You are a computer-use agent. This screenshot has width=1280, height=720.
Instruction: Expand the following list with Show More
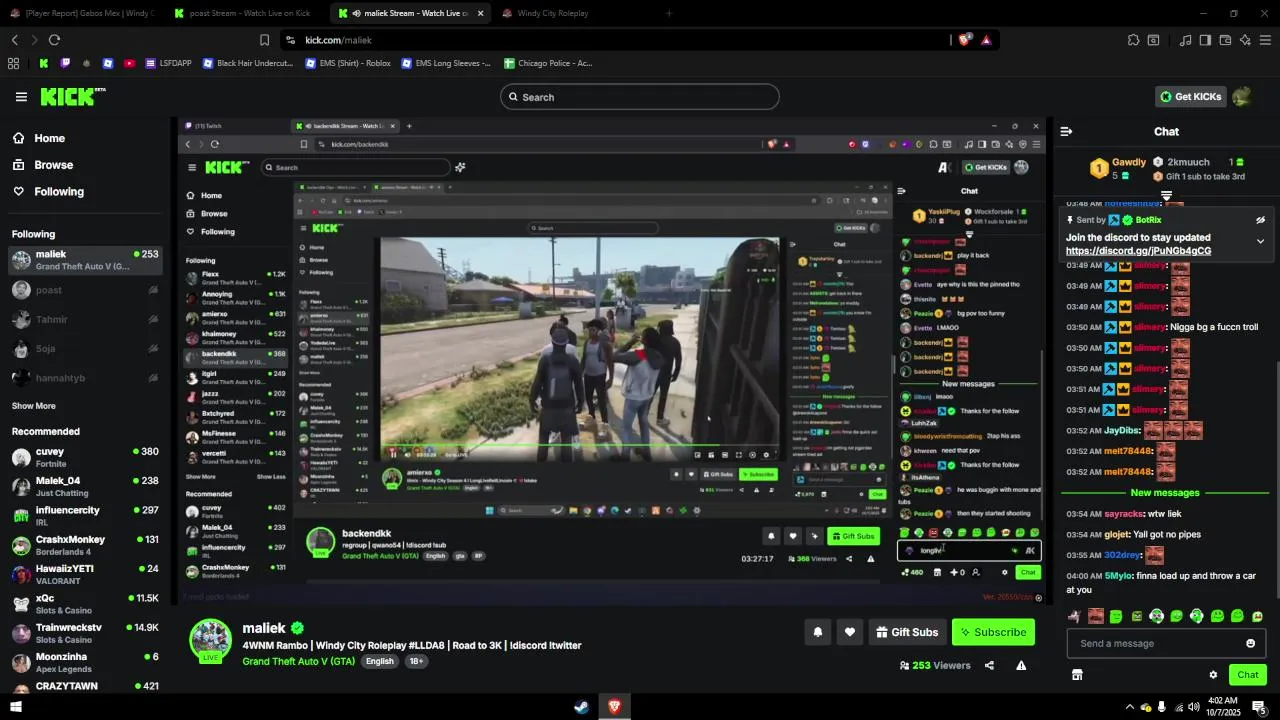click(34, 406)
